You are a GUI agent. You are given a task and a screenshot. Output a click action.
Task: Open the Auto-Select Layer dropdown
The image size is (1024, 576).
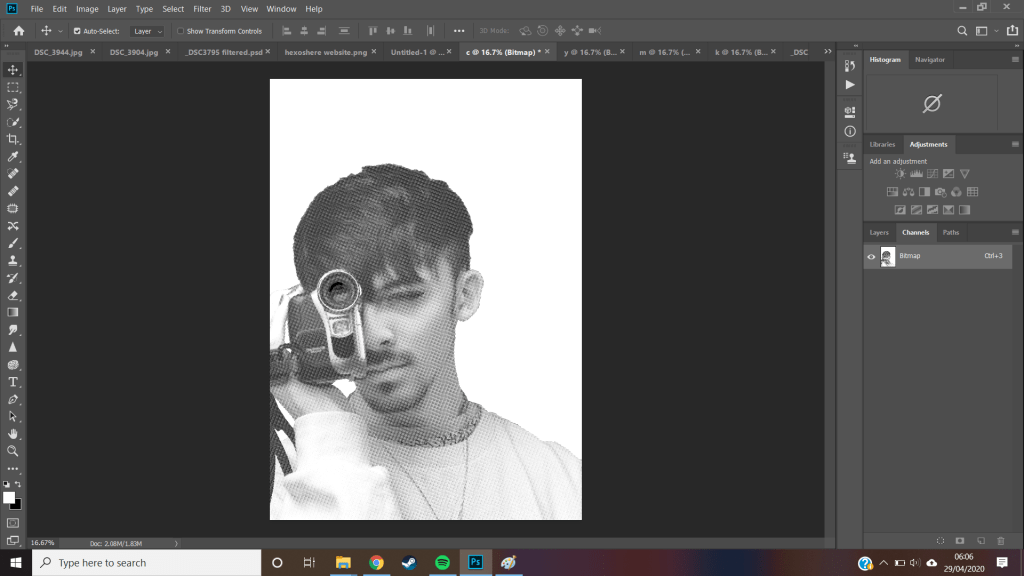tap(148, 31)
